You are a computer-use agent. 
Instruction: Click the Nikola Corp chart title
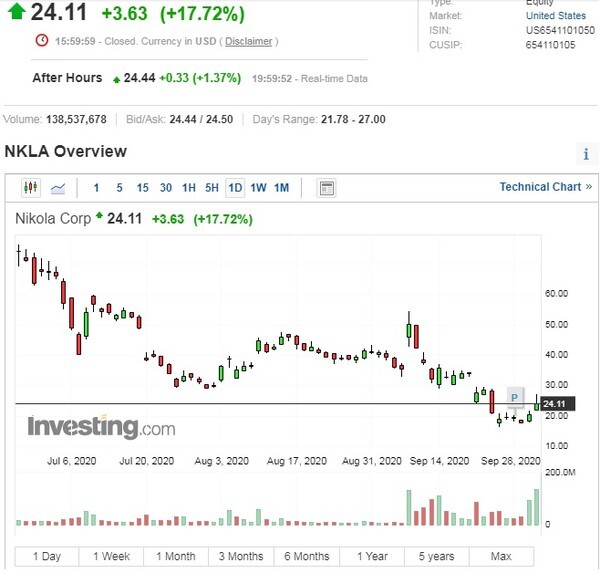coord(53,219)
